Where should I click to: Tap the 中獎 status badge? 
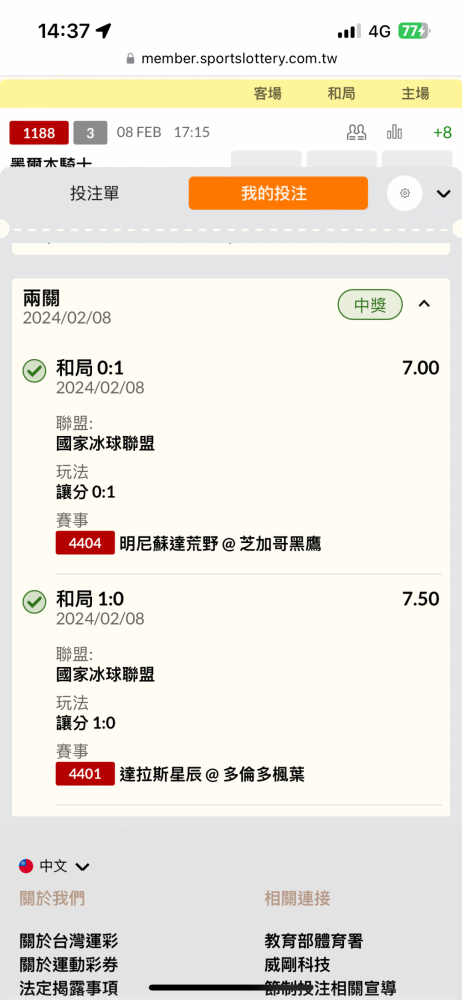370,305
